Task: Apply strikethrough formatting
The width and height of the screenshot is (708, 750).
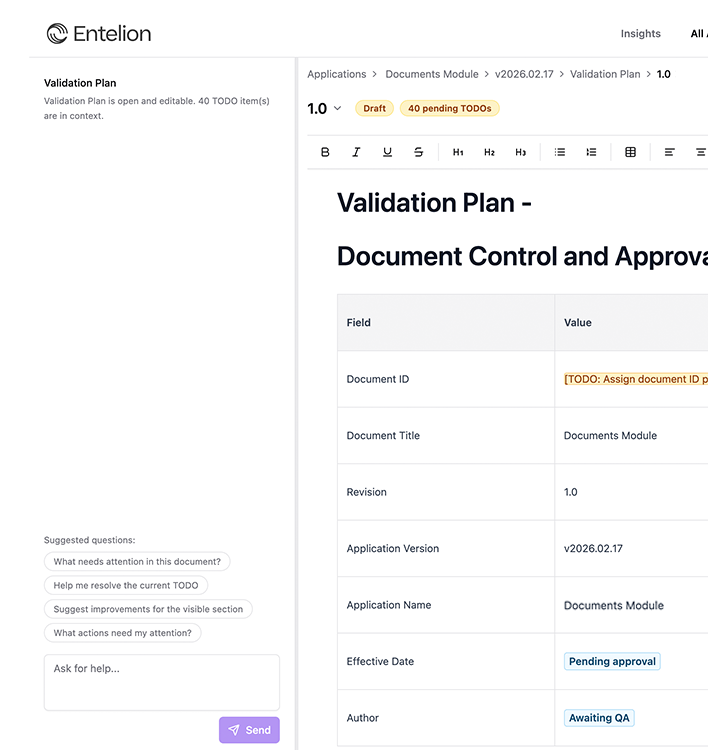Action: [419, 152]
